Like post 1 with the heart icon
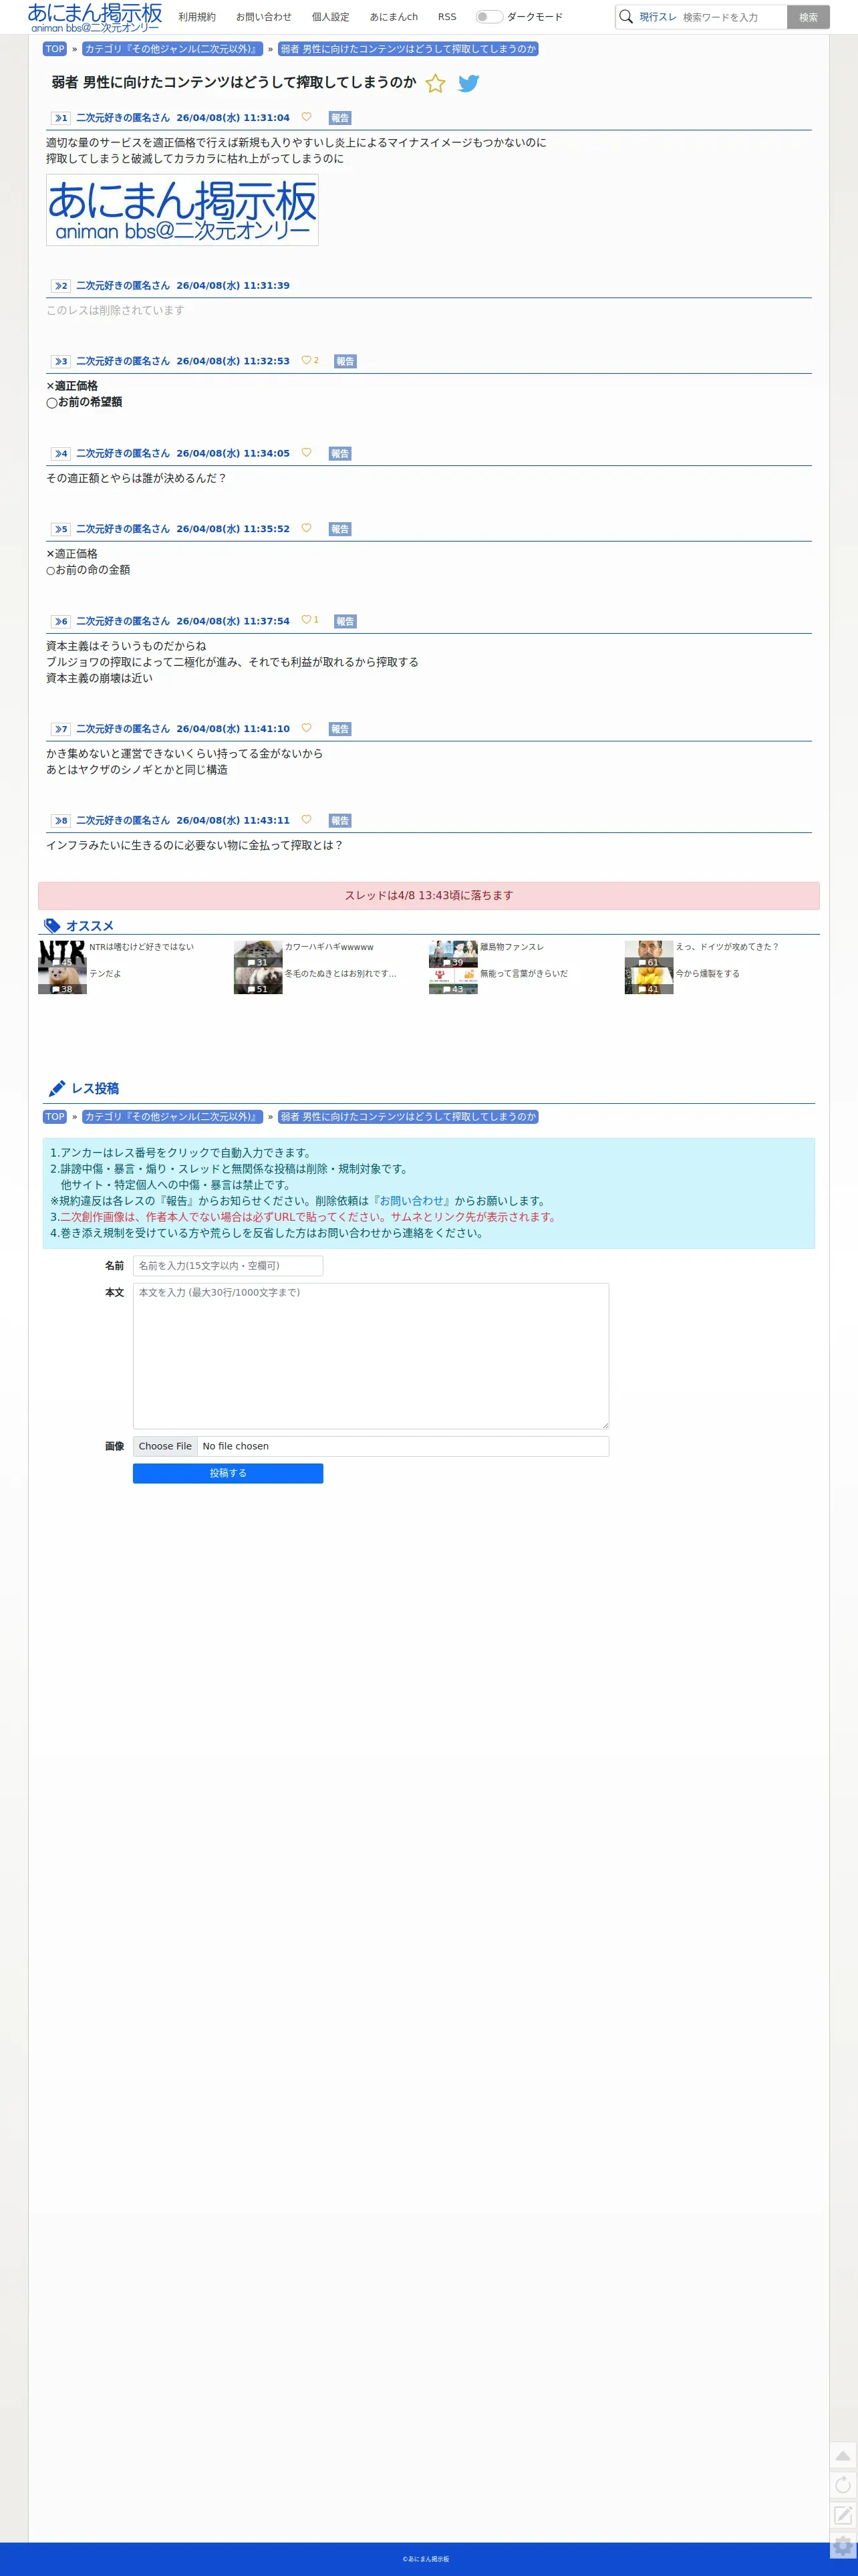This screenshot has width=858, height=2576. (306, 117)
